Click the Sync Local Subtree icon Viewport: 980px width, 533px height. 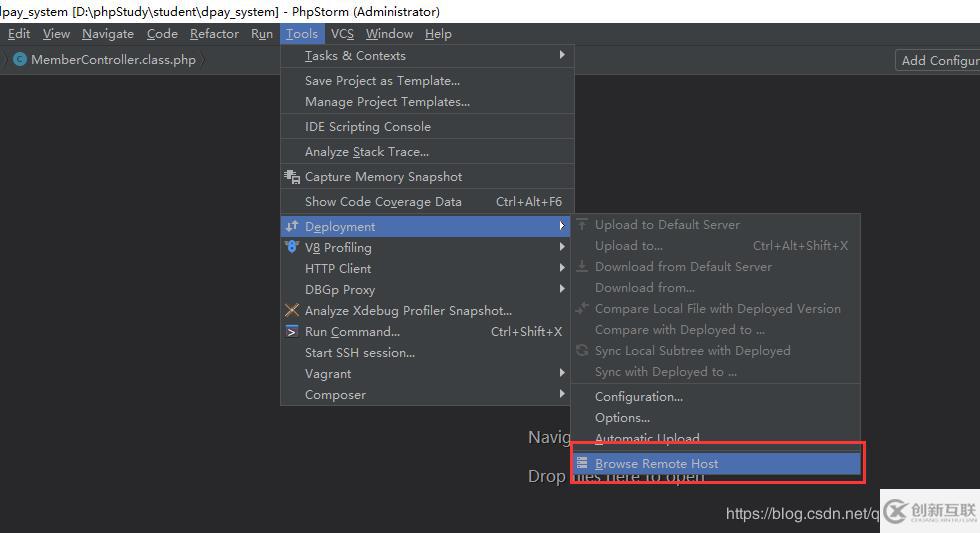coord(582,350)
